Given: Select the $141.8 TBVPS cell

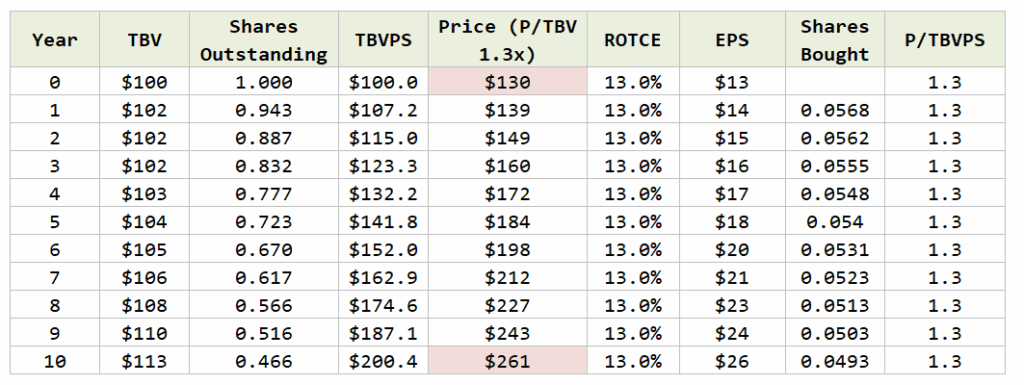Looking at the screenshot, I should pos(383,221).
